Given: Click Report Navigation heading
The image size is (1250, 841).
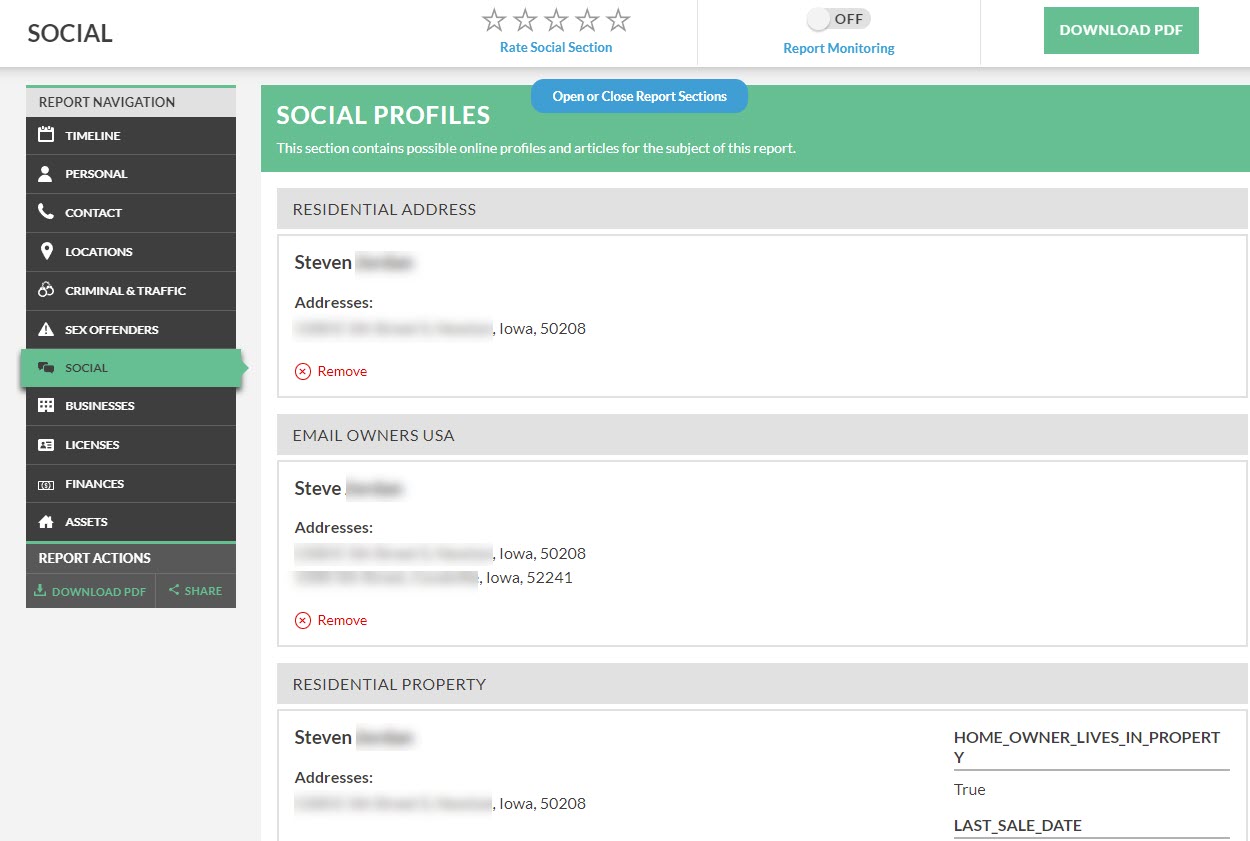Looking at the screenshot, I should click(x=107, y=102).
